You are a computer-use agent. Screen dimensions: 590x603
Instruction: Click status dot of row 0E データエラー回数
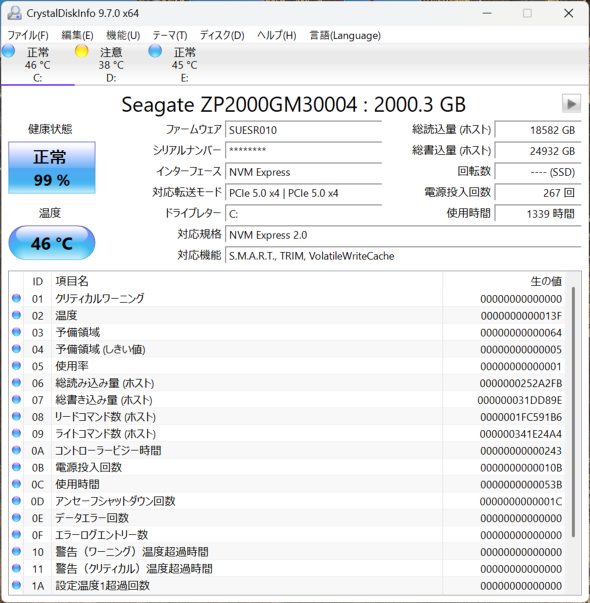(16, 518)
